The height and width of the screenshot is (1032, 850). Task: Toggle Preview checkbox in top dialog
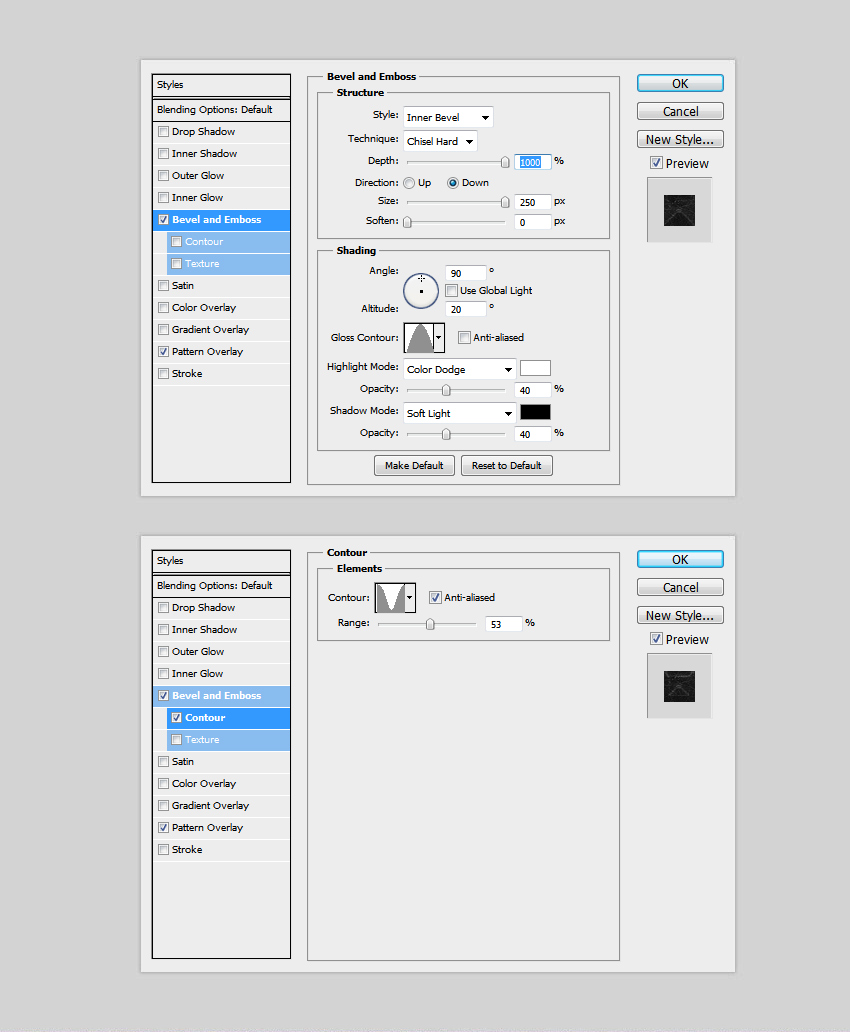pyautogui.click(x=656, y=163)
